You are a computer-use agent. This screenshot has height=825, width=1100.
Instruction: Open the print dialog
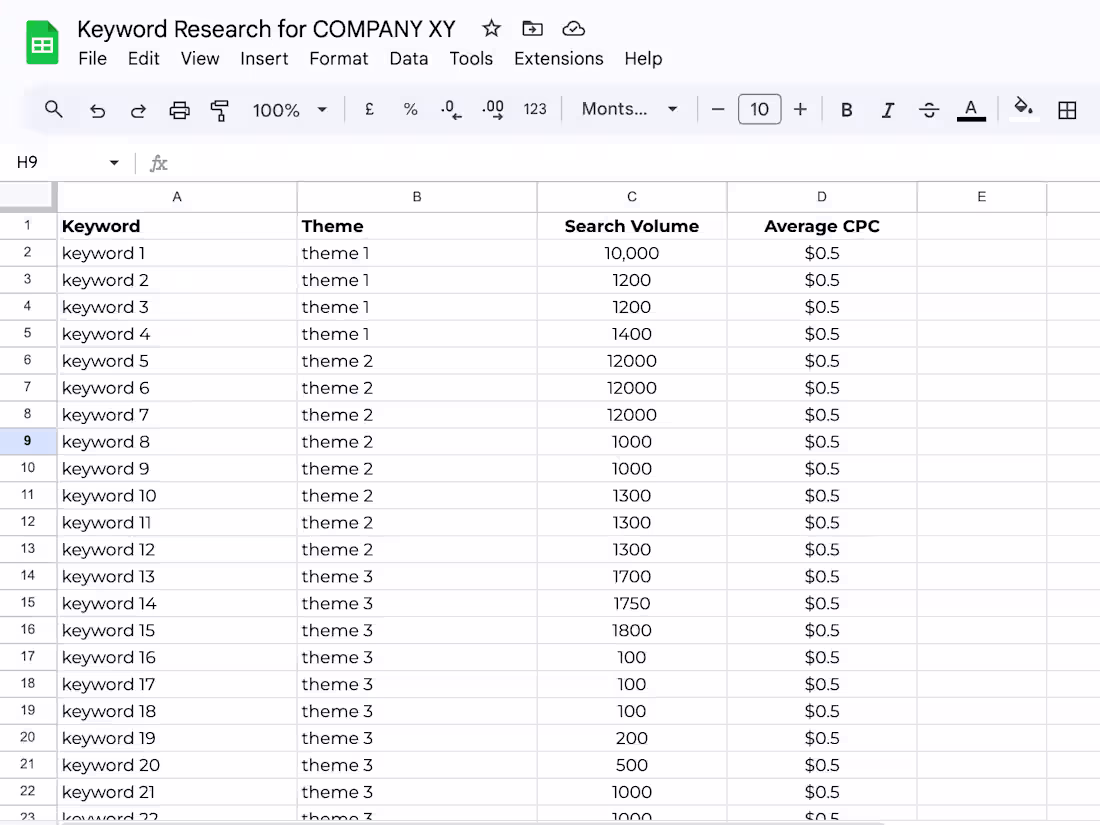(180, 110)
